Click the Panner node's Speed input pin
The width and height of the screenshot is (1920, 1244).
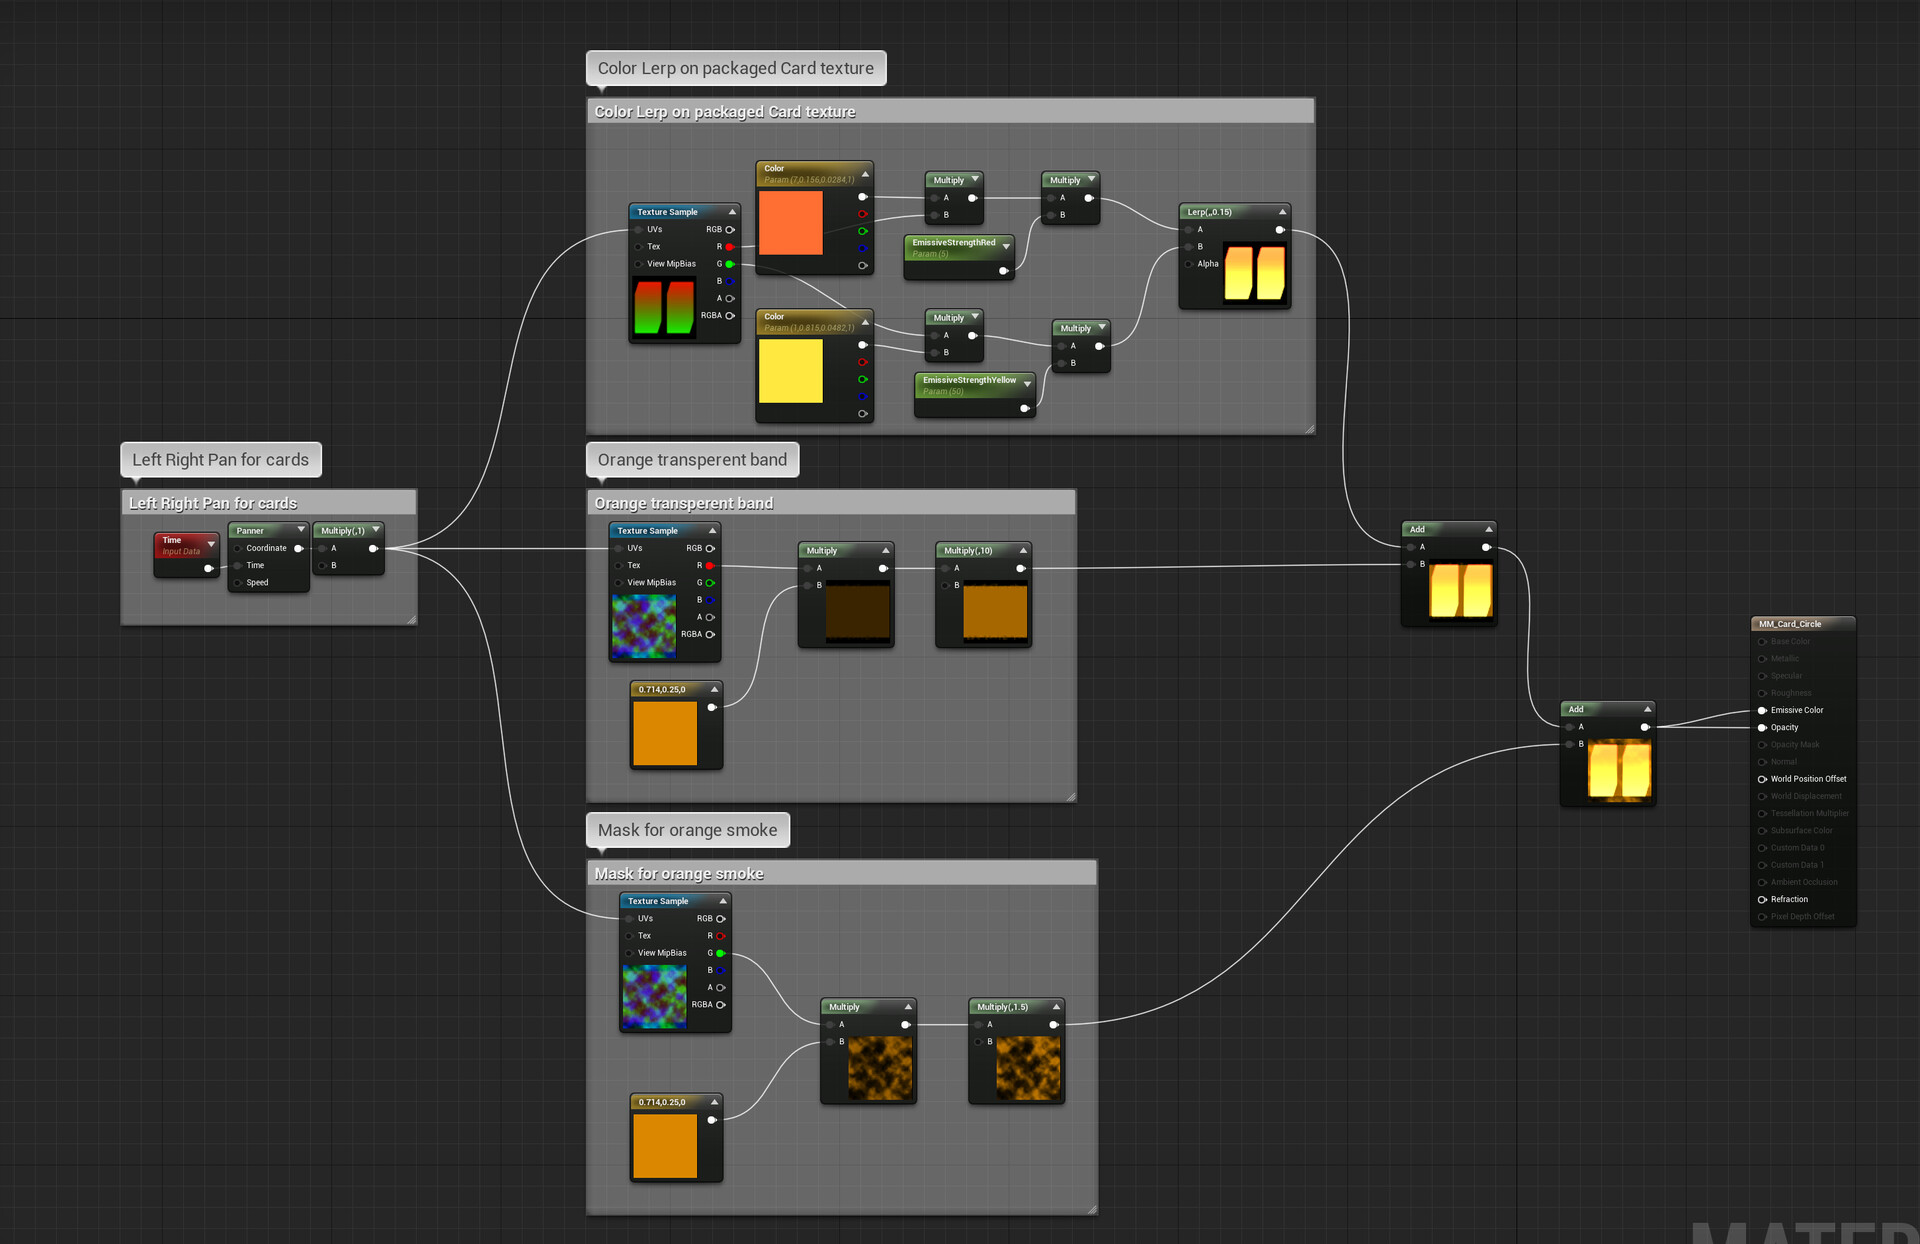pos(238,582)
